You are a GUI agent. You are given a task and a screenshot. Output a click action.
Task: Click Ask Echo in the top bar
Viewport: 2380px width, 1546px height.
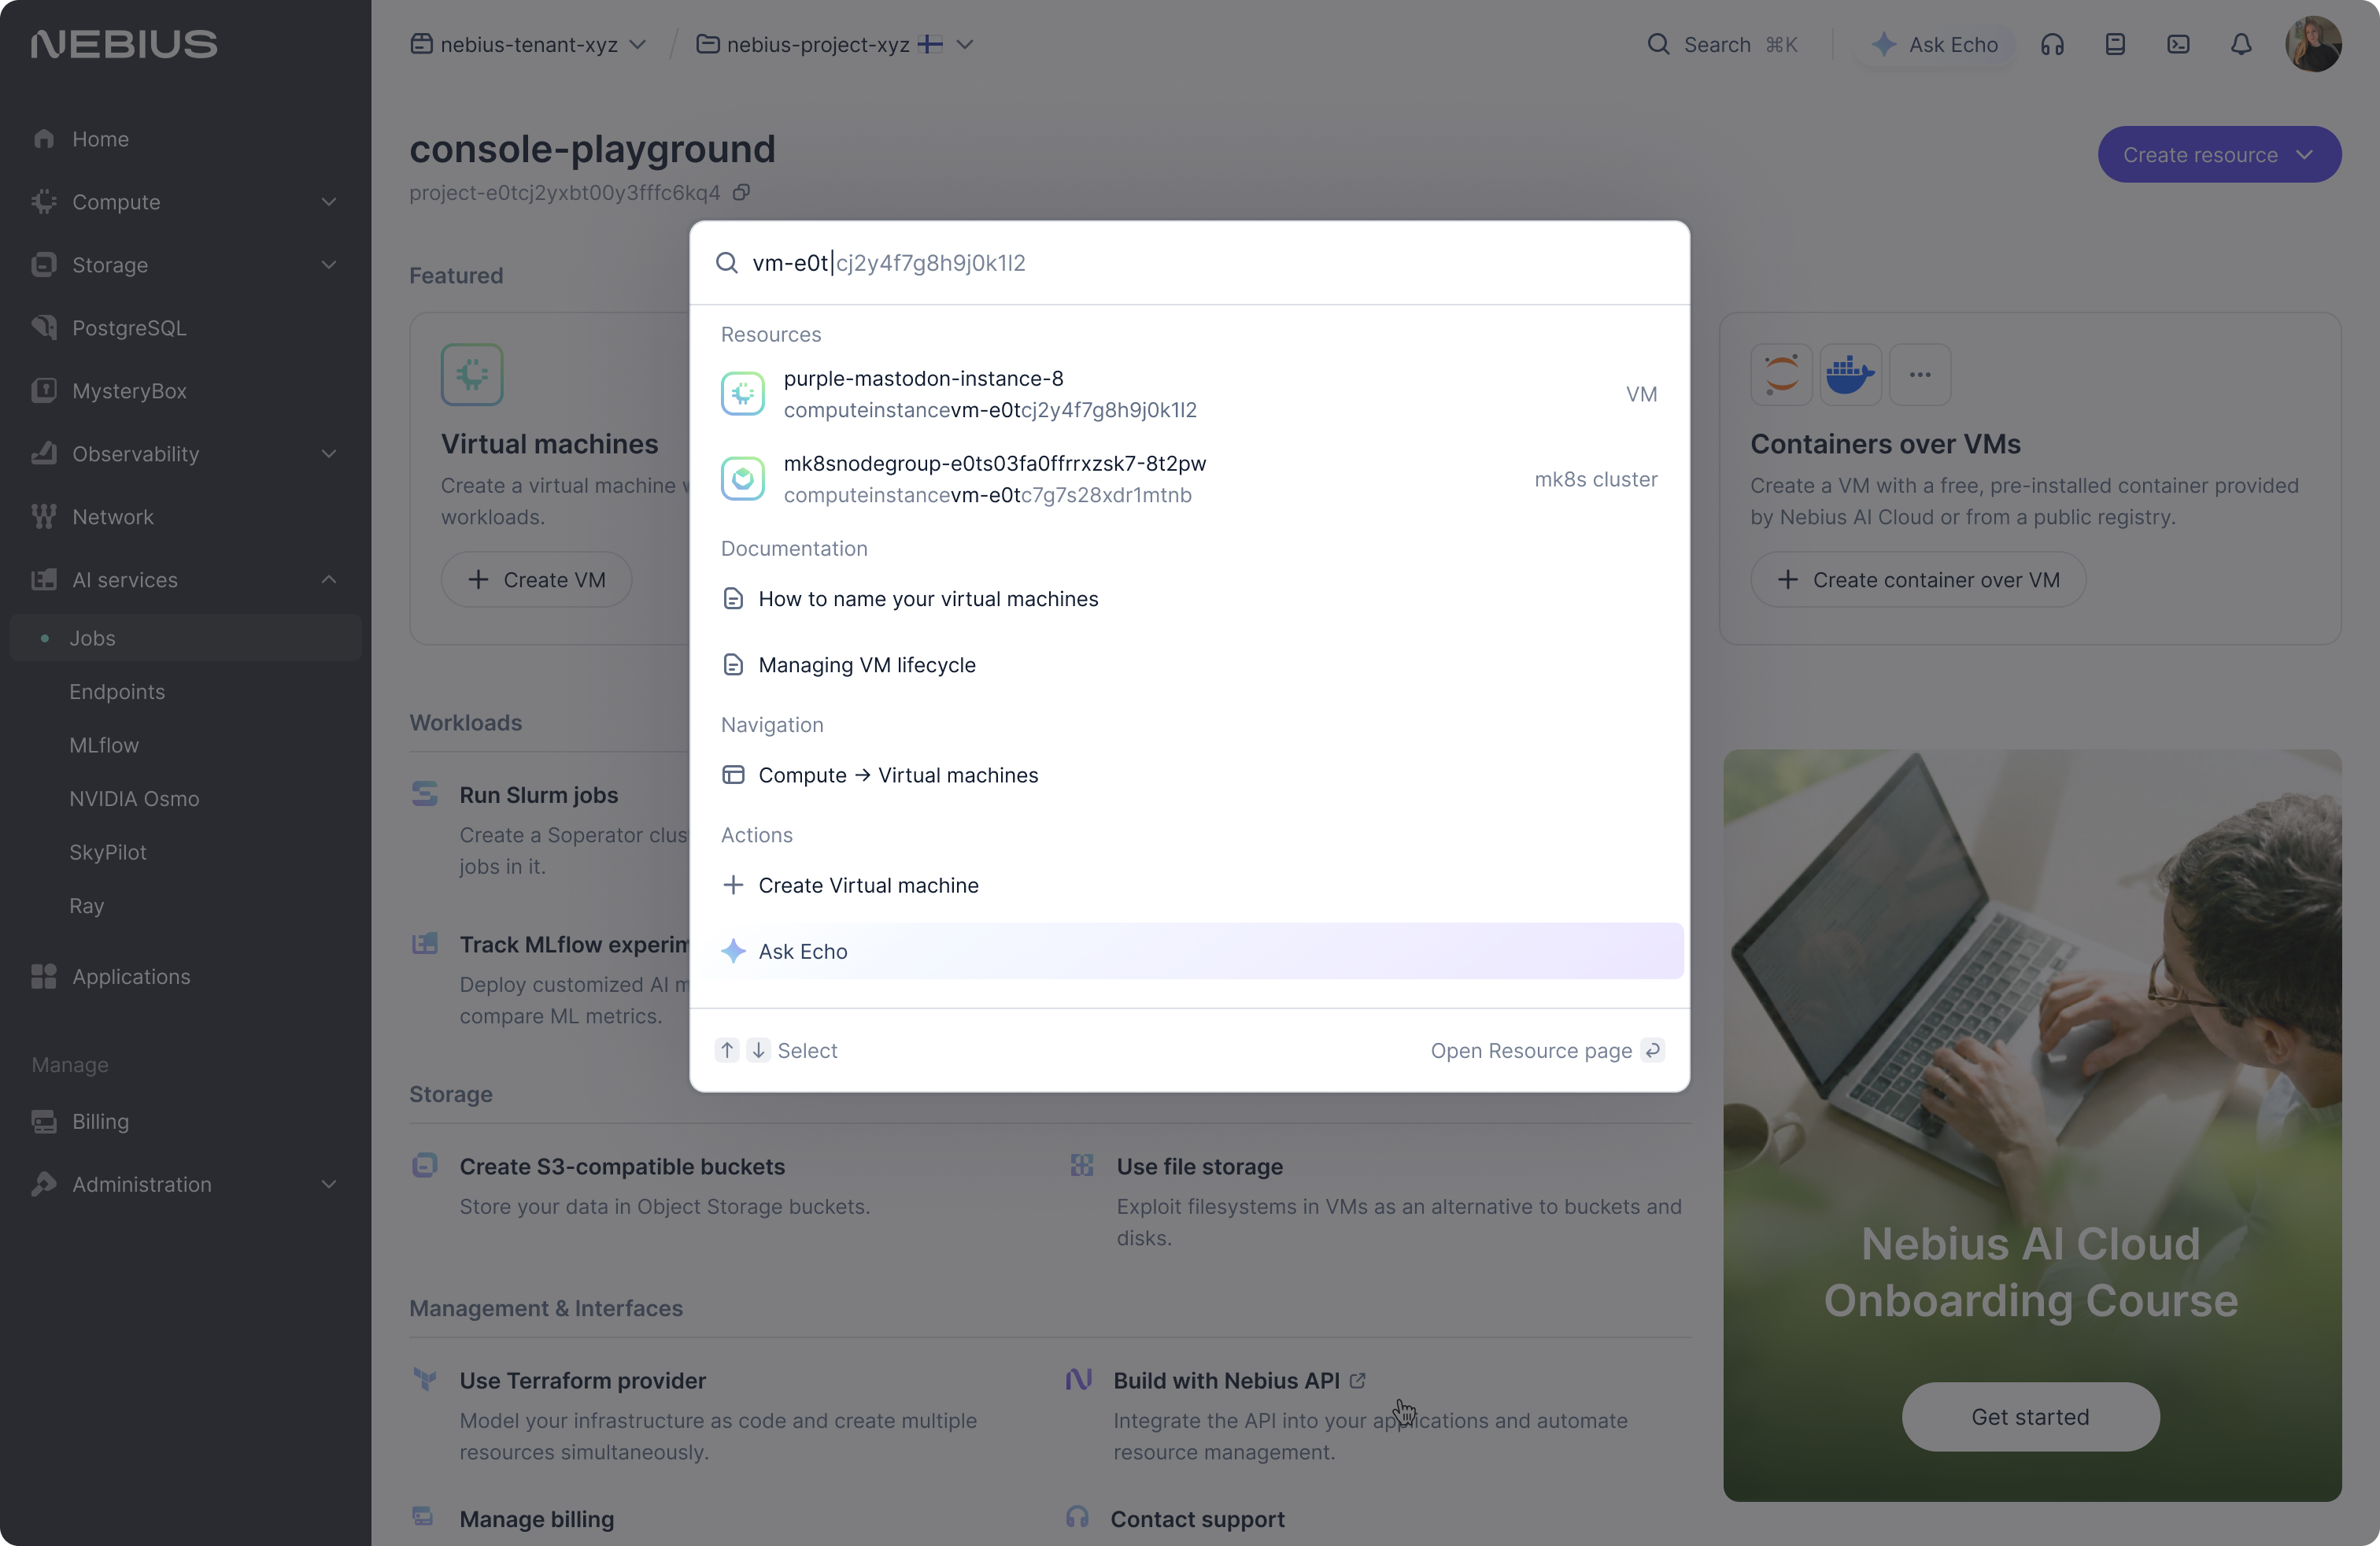click(1936, 44)
